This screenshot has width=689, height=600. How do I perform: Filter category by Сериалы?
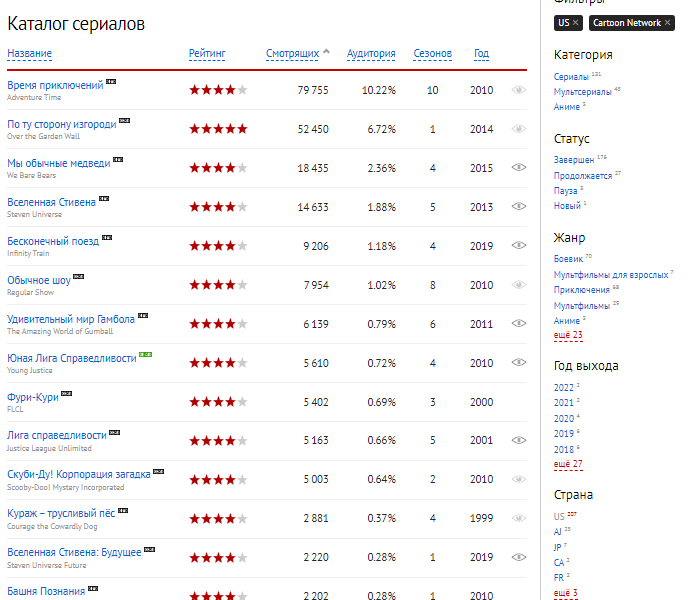tap(571, 77)
